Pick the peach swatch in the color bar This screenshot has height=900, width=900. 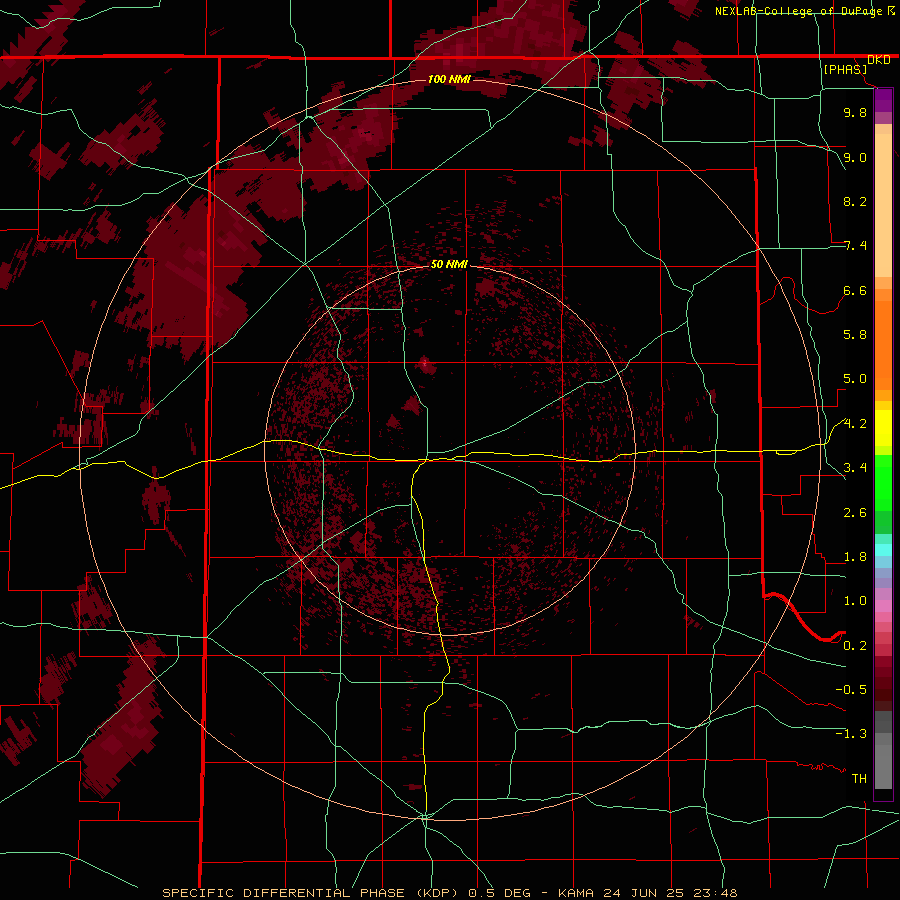[x=883, y=205]
